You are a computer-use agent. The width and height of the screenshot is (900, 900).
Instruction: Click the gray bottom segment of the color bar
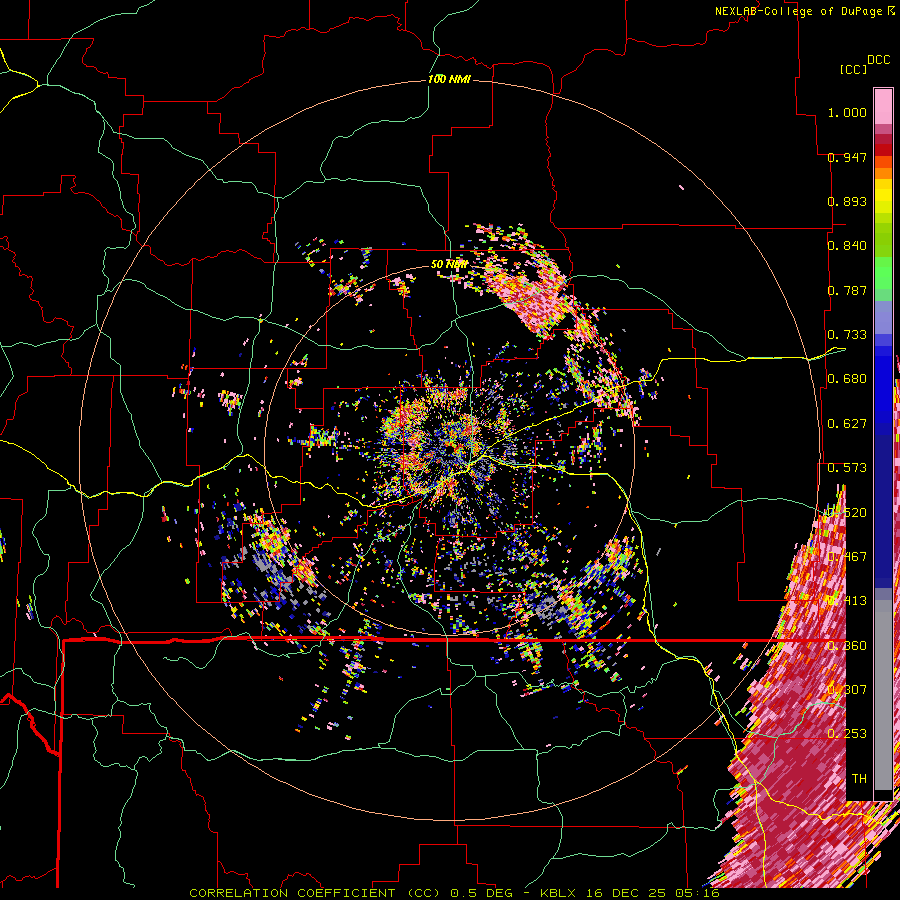point(883,695)
